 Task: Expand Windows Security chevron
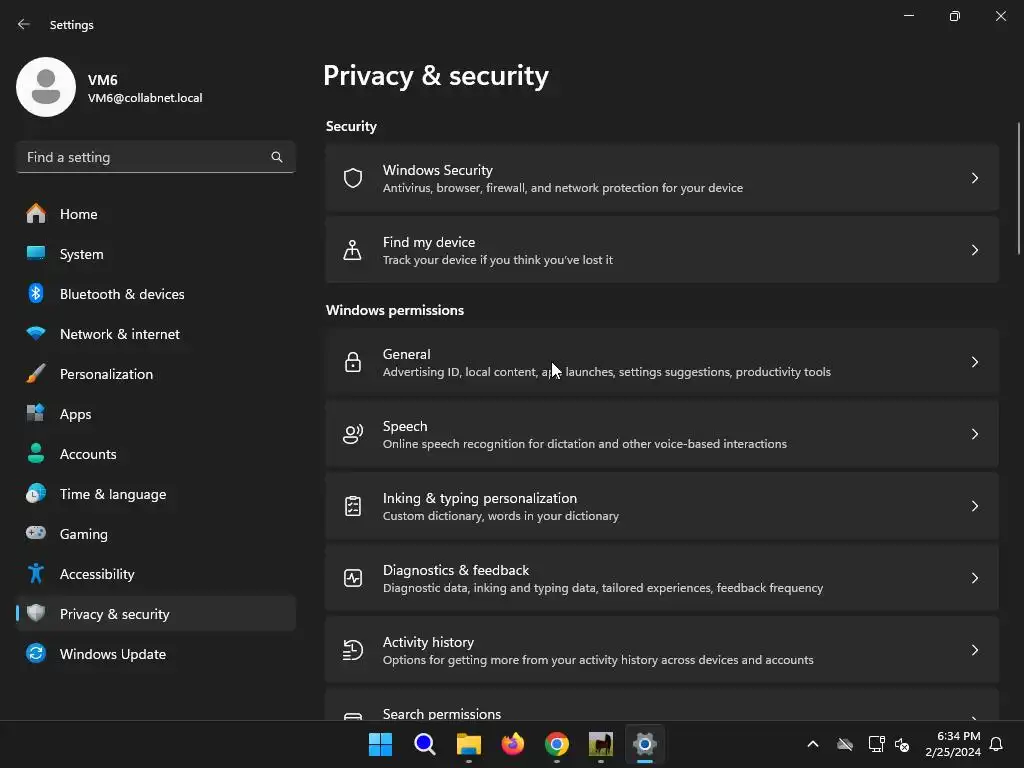click(974, 178)
